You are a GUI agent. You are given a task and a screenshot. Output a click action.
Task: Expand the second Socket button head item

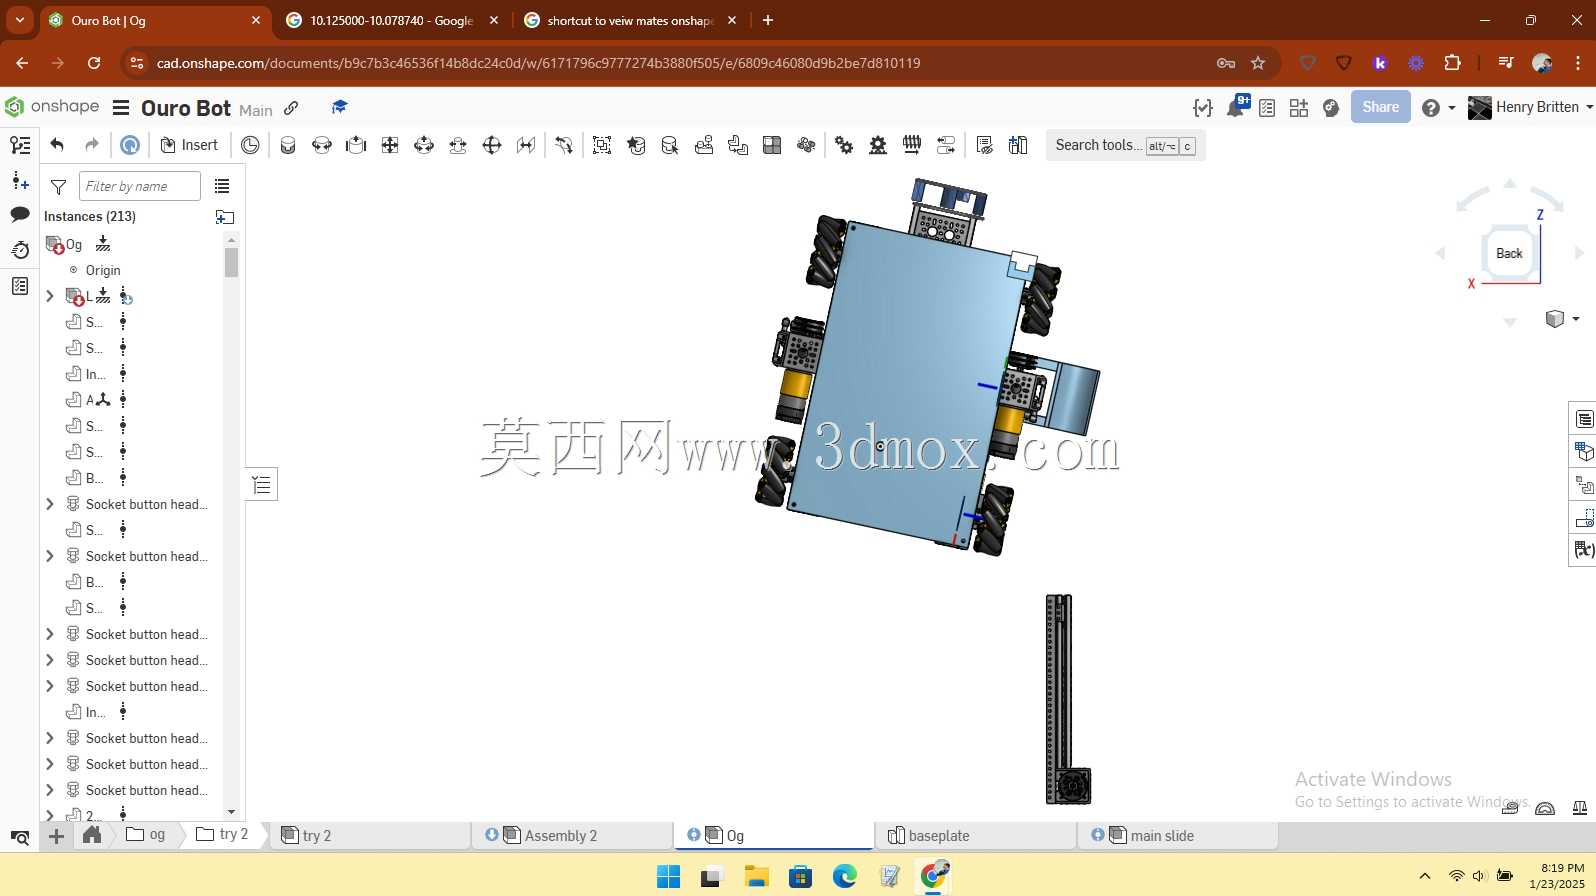[50, 556]
